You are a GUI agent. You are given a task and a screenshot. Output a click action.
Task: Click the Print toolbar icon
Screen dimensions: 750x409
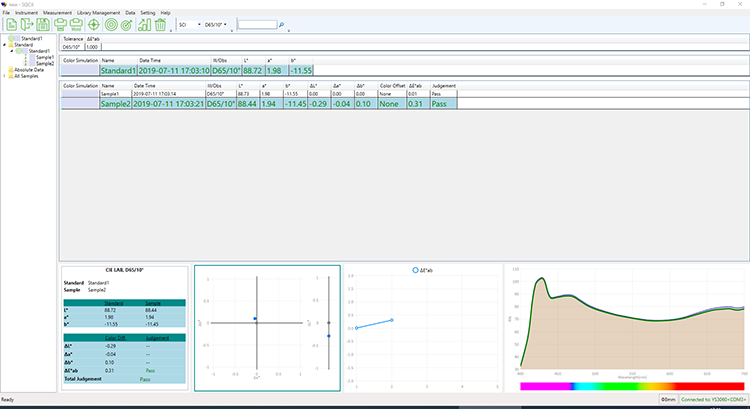click(59, 24)
